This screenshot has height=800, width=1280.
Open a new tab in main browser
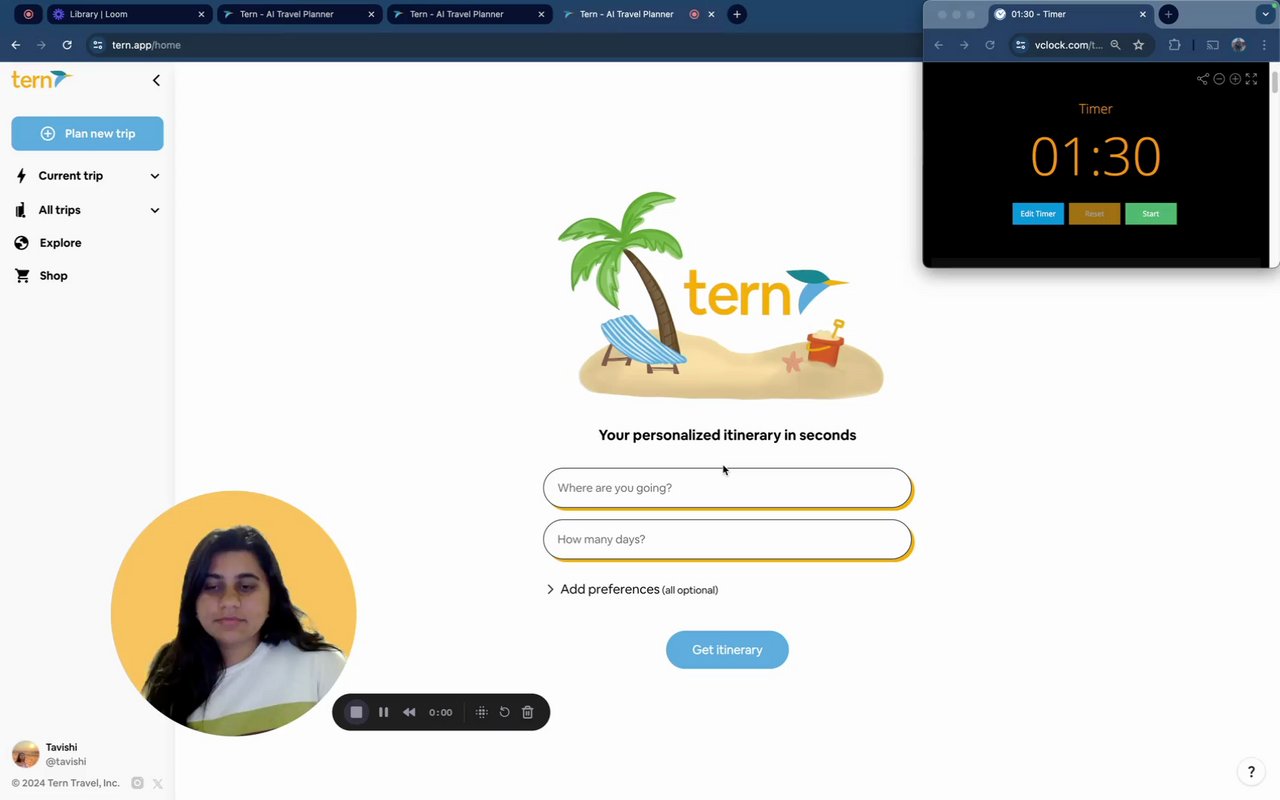point(737,14)
